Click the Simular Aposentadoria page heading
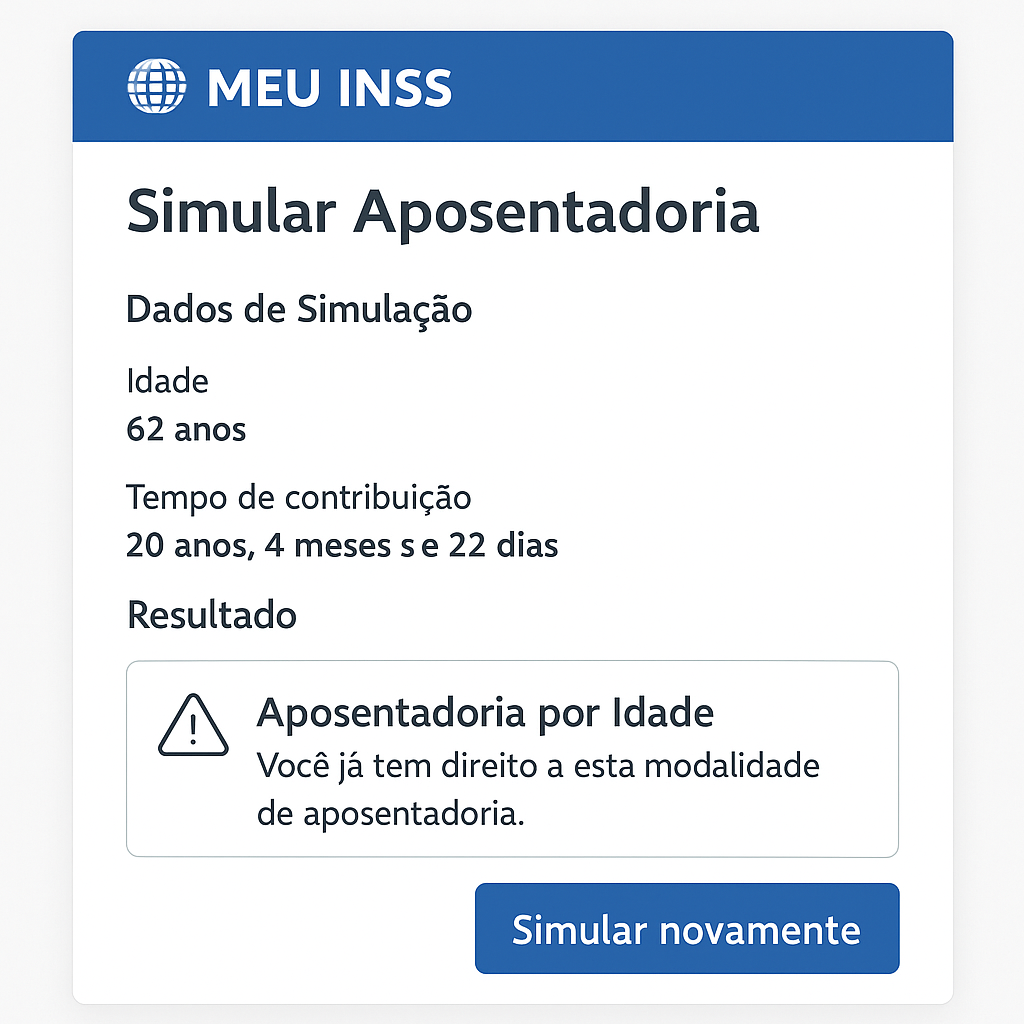The image size is (1024, 1024). (x=443, y=212)
